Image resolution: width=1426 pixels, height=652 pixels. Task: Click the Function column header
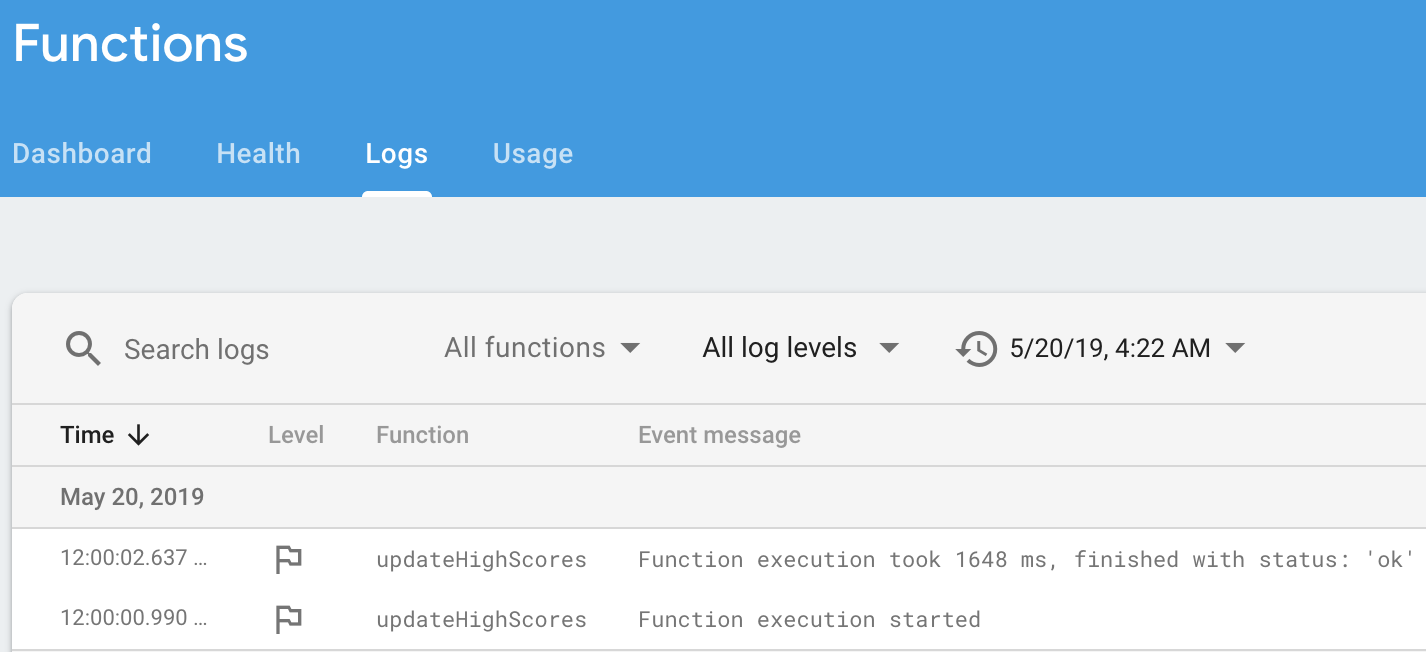point(422,435)
